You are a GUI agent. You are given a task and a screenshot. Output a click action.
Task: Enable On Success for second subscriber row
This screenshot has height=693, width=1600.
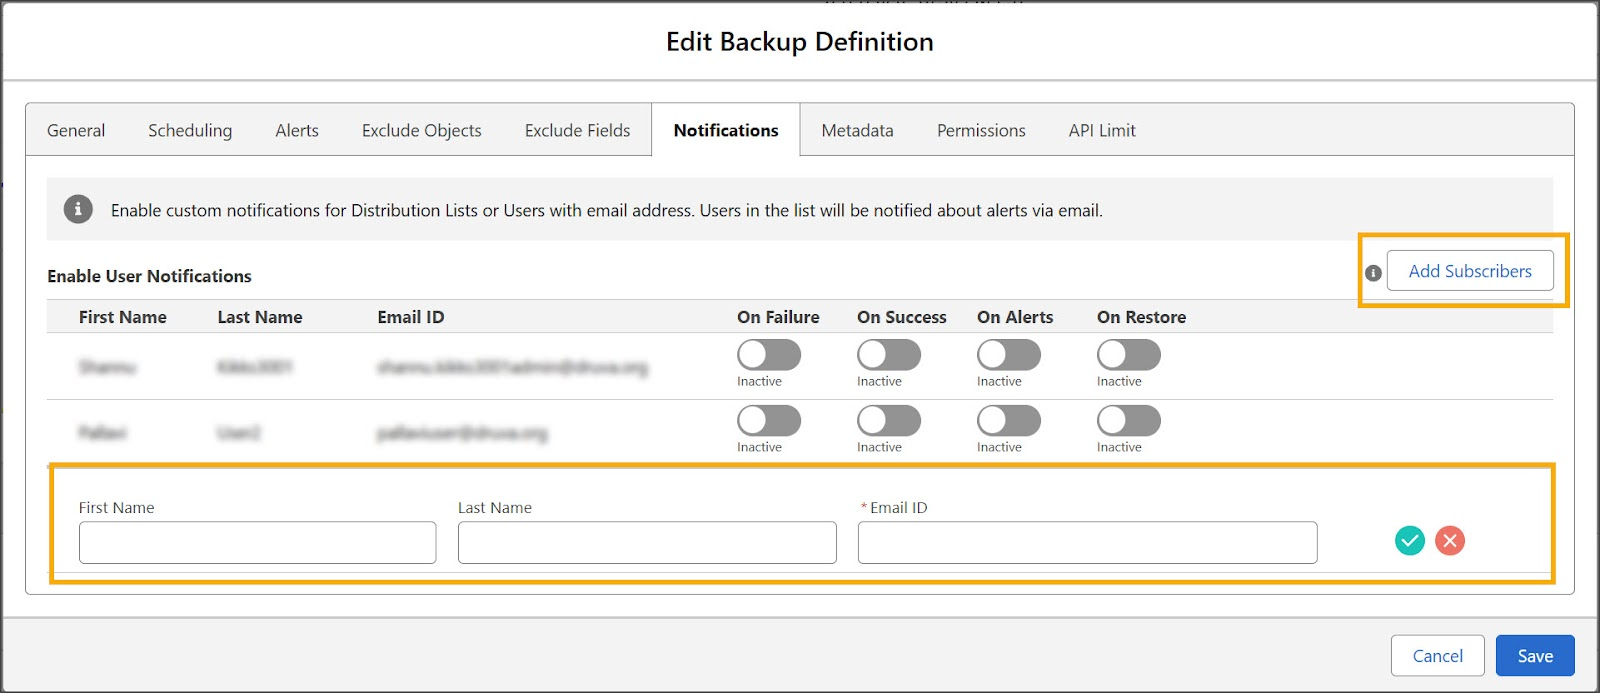point(888,421)
